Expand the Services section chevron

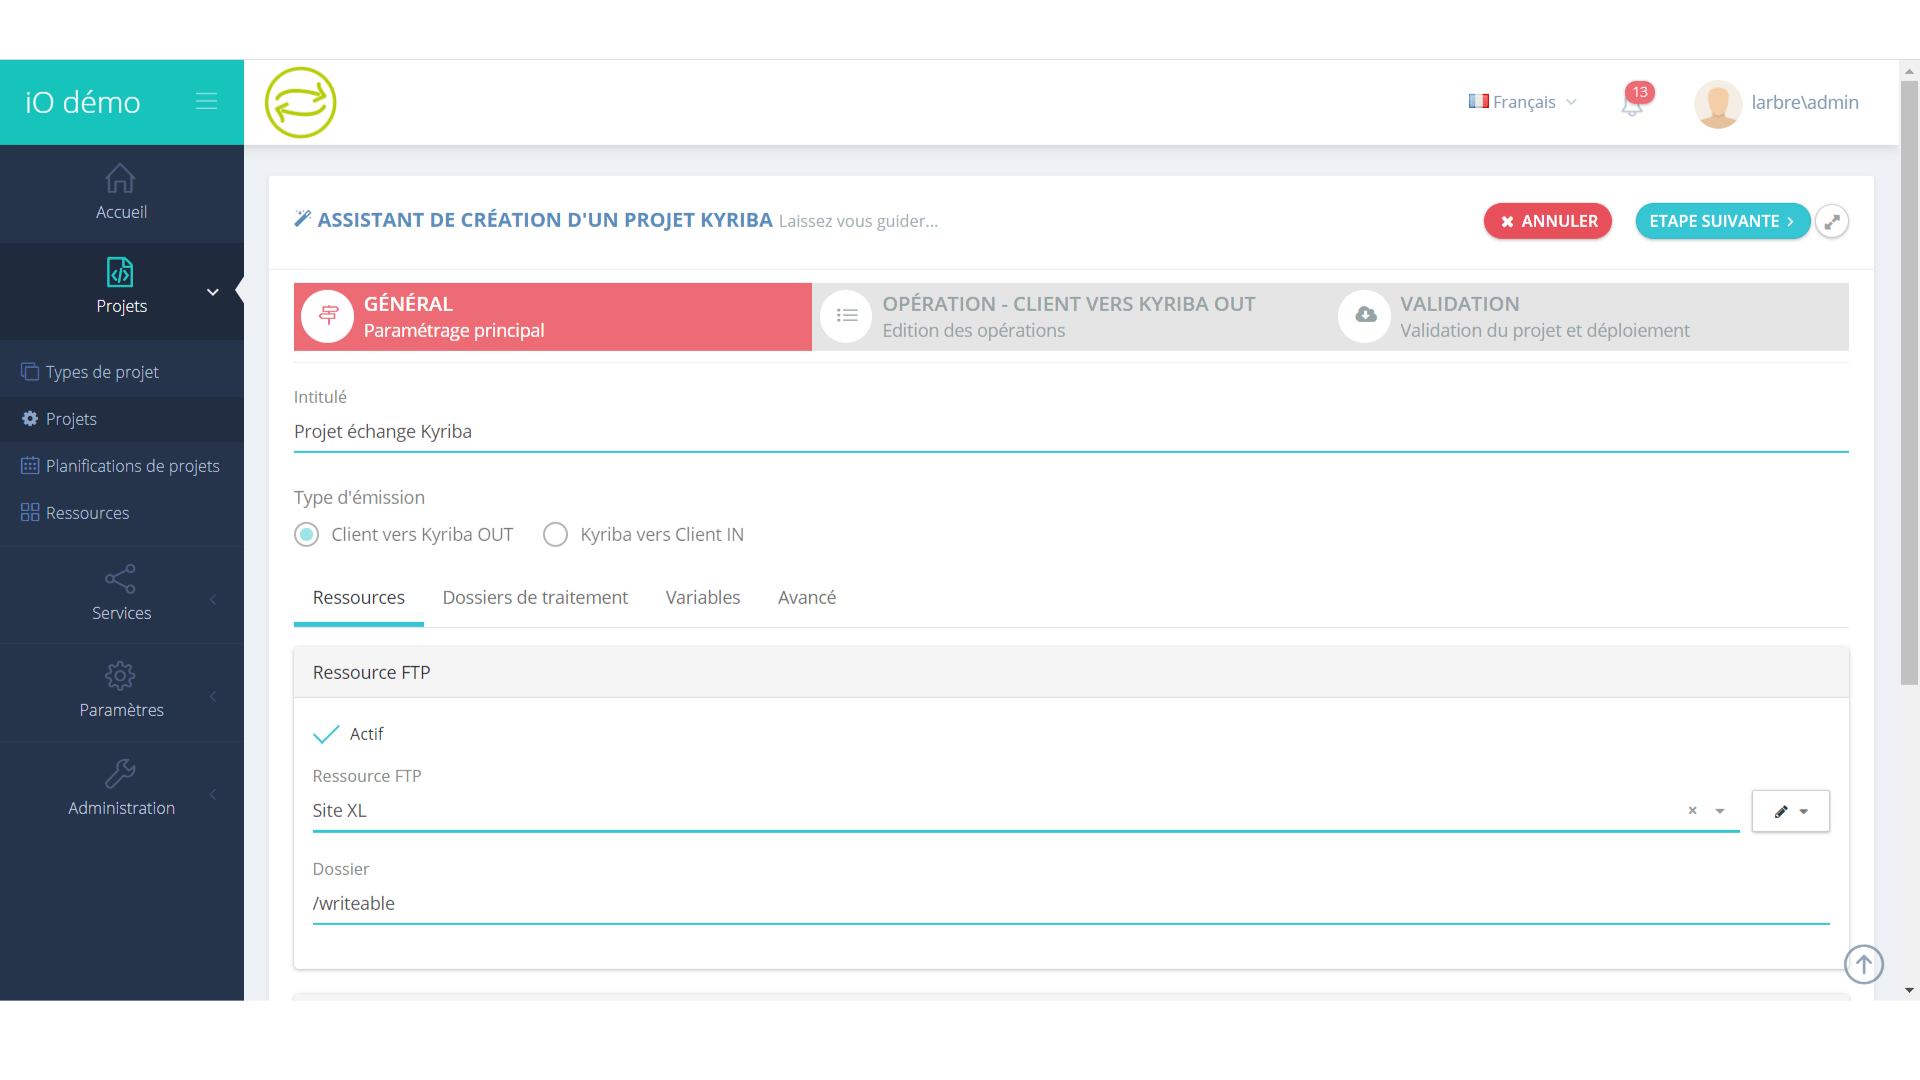pos(213,599)
